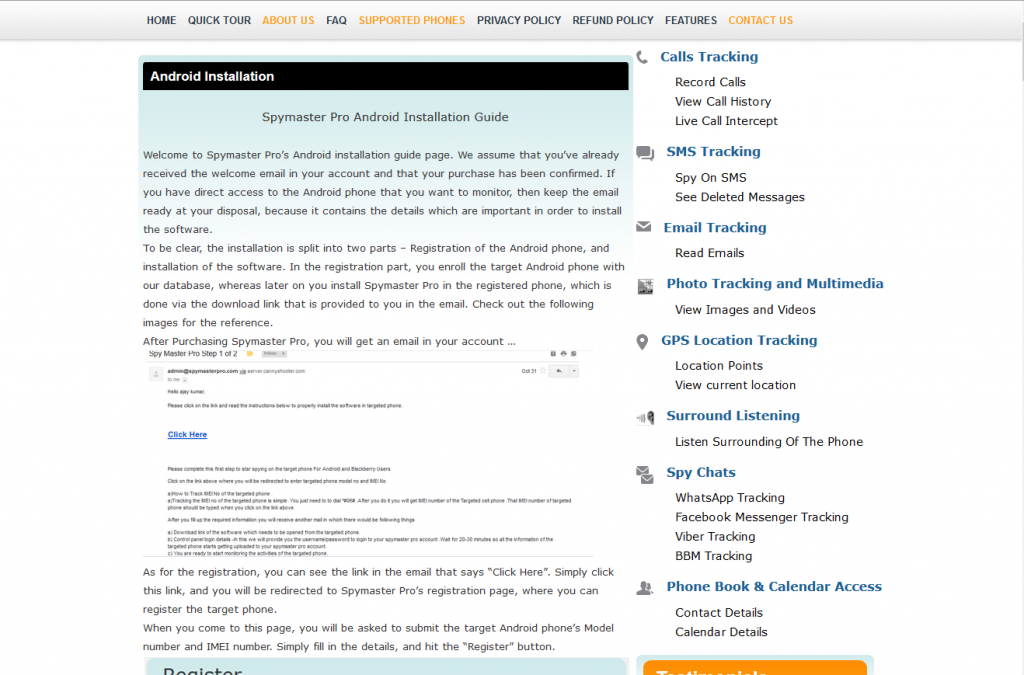The width and height of the screenshot is (1024, 675).
Task: Click the Photo Tracking picture icon
Action: click(x=645, y=286)
